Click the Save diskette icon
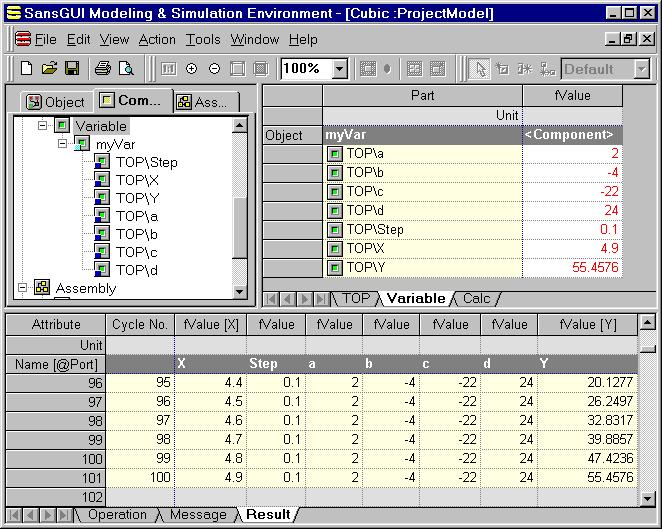This screenshot has height=529, width=662. point(71,69)
